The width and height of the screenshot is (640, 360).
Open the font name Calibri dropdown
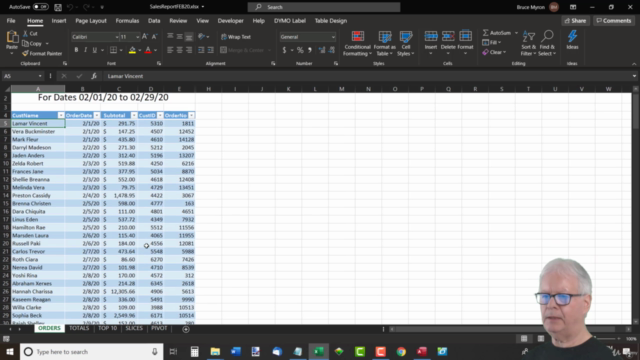pos(116,37)
